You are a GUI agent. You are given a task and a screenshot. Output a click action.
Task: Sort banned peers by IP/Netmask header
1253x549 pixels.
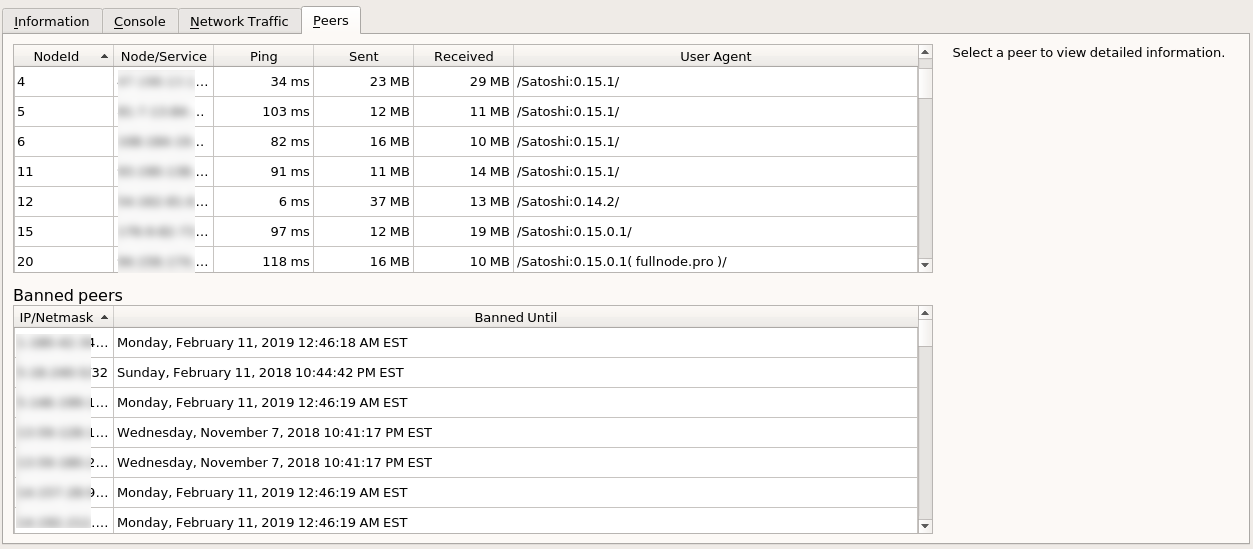click(63, 317)
